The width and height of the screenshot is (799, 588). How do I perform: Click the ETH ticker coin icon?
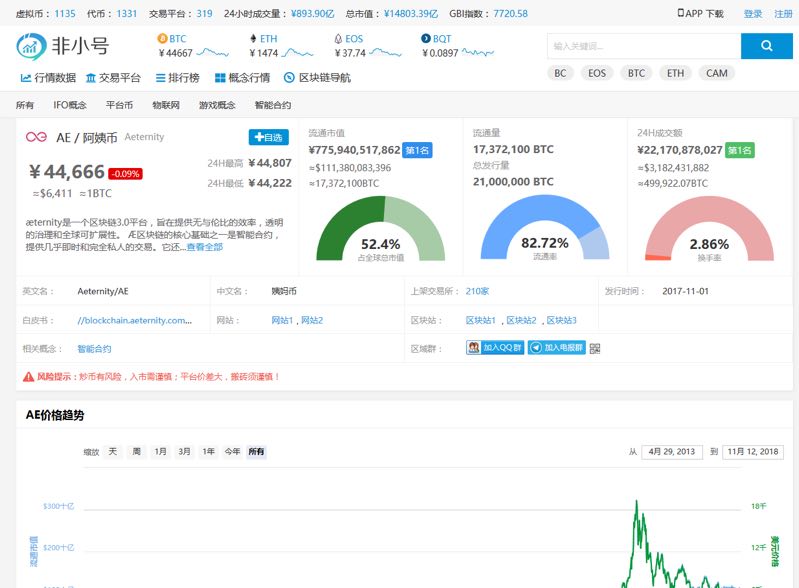click(x=251, y=39)
